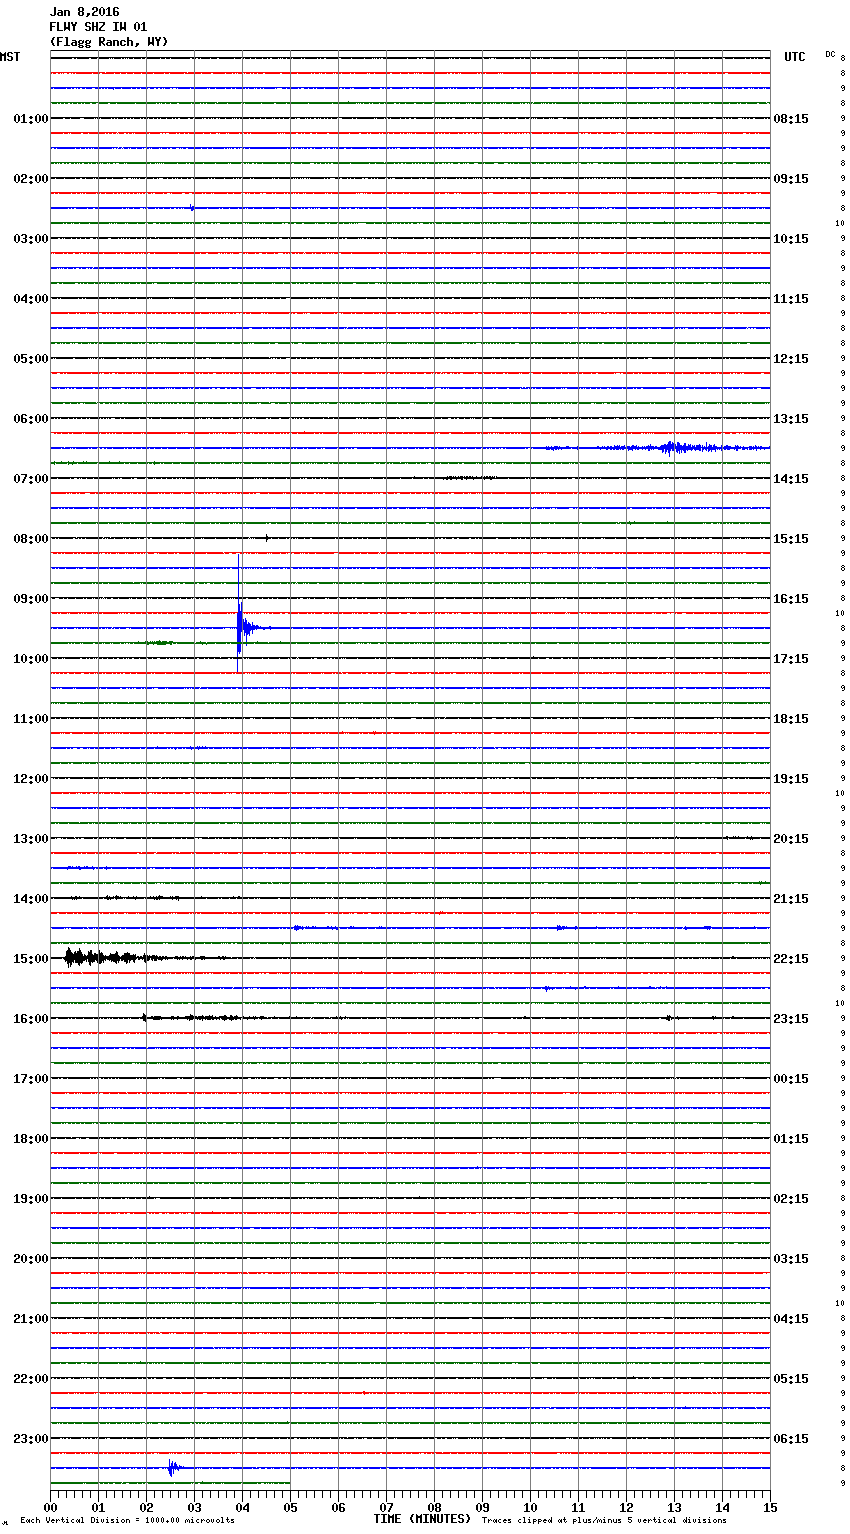Viewport: 850px width, 1534px height.
Task: Click the location text '(Flagg Ranch, WY)'
Action: [109, 42]
